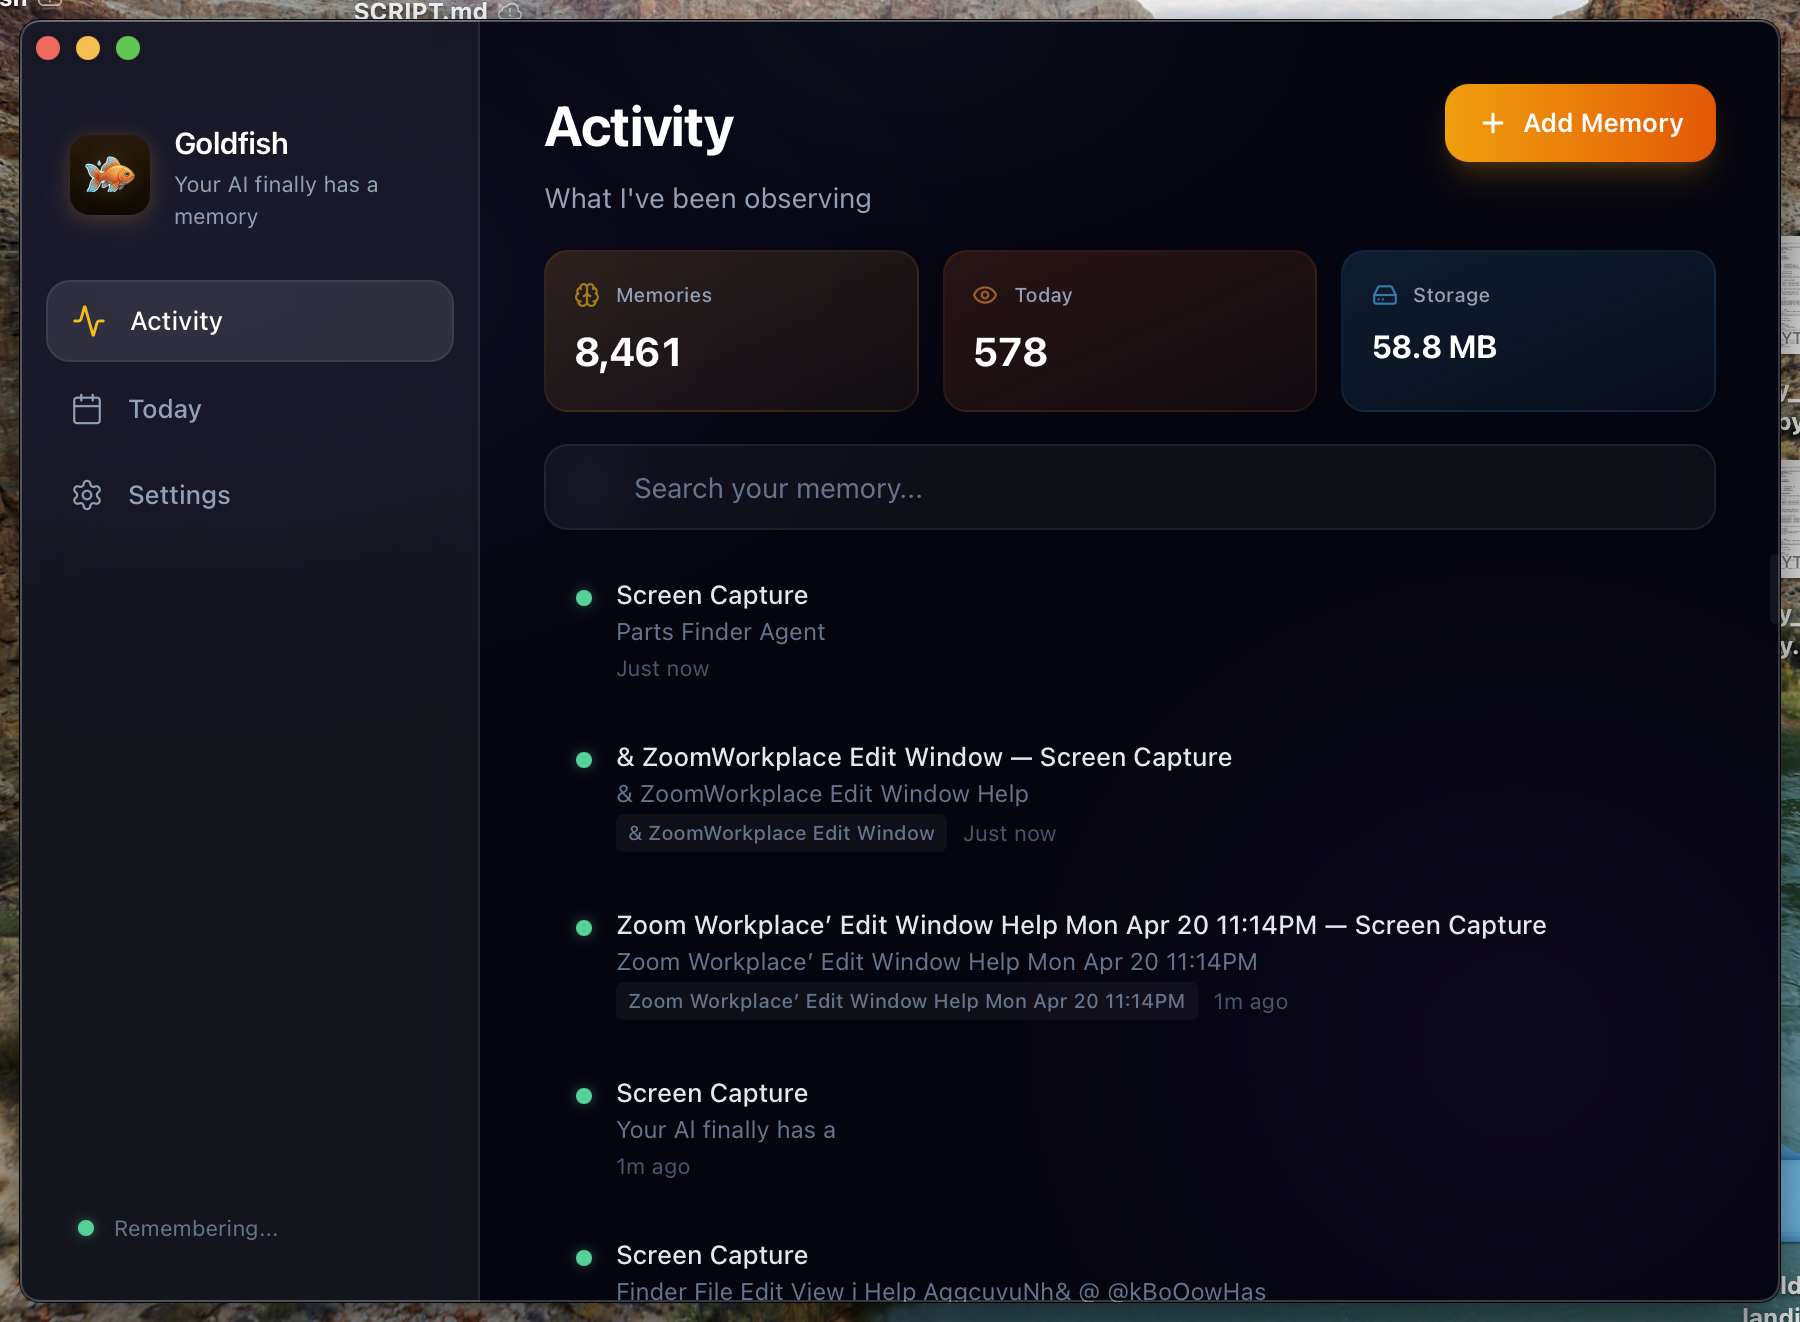Viewport: 1800px width, 1322px height.
Task: Focus the Search your memory field
Action: pyautogui.click(x=1130, y=487)
